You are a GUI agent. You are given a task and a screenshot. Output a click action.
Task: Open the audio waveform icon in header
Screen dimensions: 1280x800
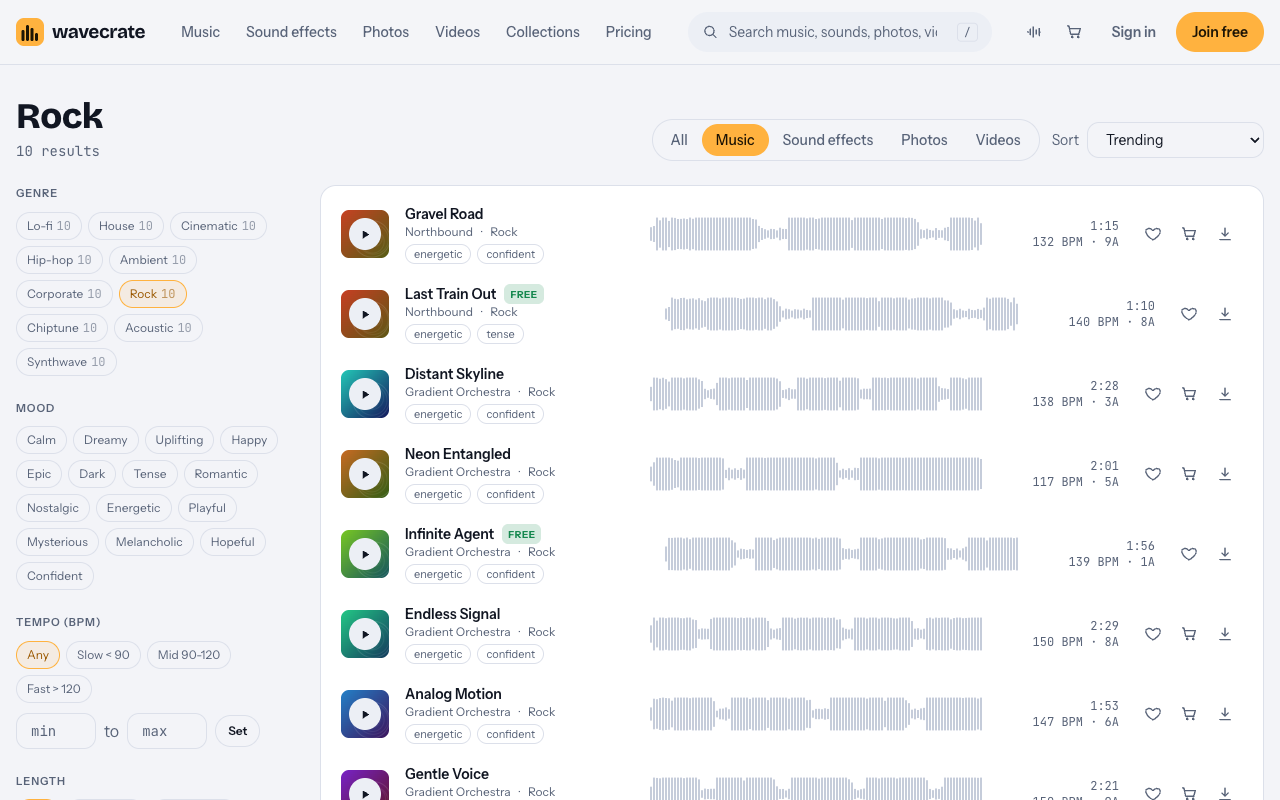click(1034, 32)
